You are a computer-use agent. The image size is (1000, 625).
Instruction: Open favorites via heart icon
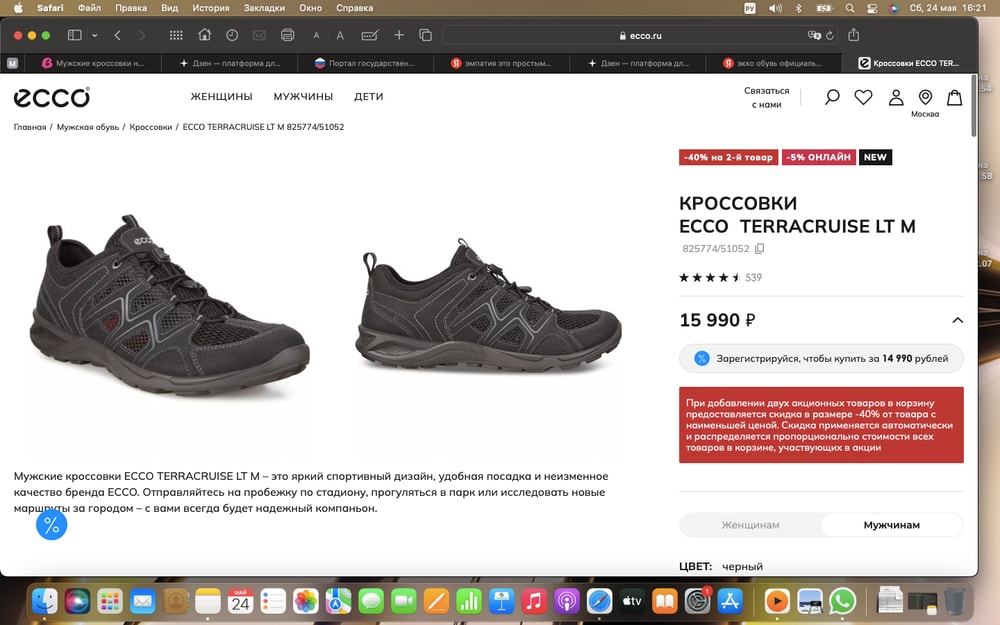pyautogui.click(x=863, y=97)
